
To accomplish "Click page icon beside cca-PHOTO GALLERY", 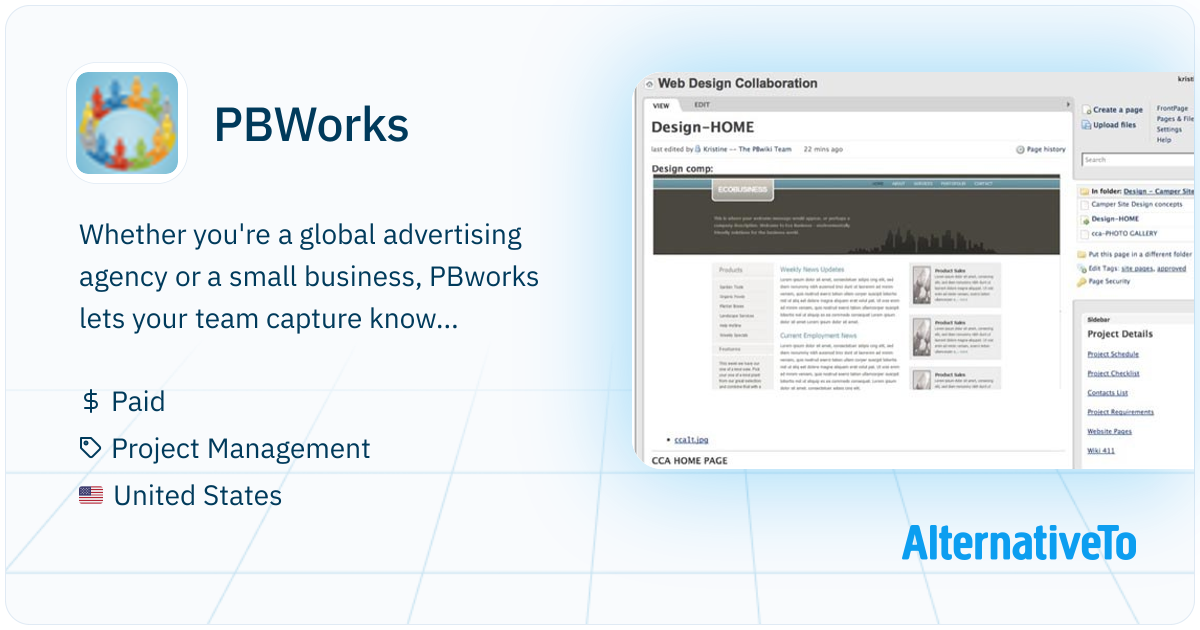I will click(x=1084, y=233).
